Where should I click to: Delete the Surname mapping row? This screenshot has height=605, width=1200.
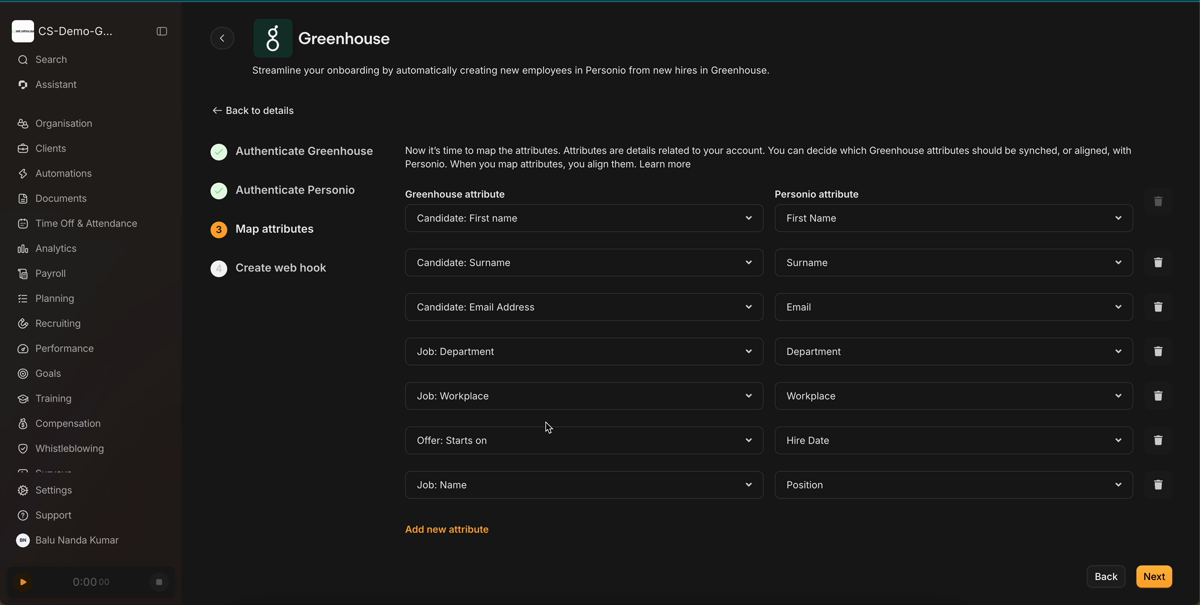click(x=1158, y=263)
